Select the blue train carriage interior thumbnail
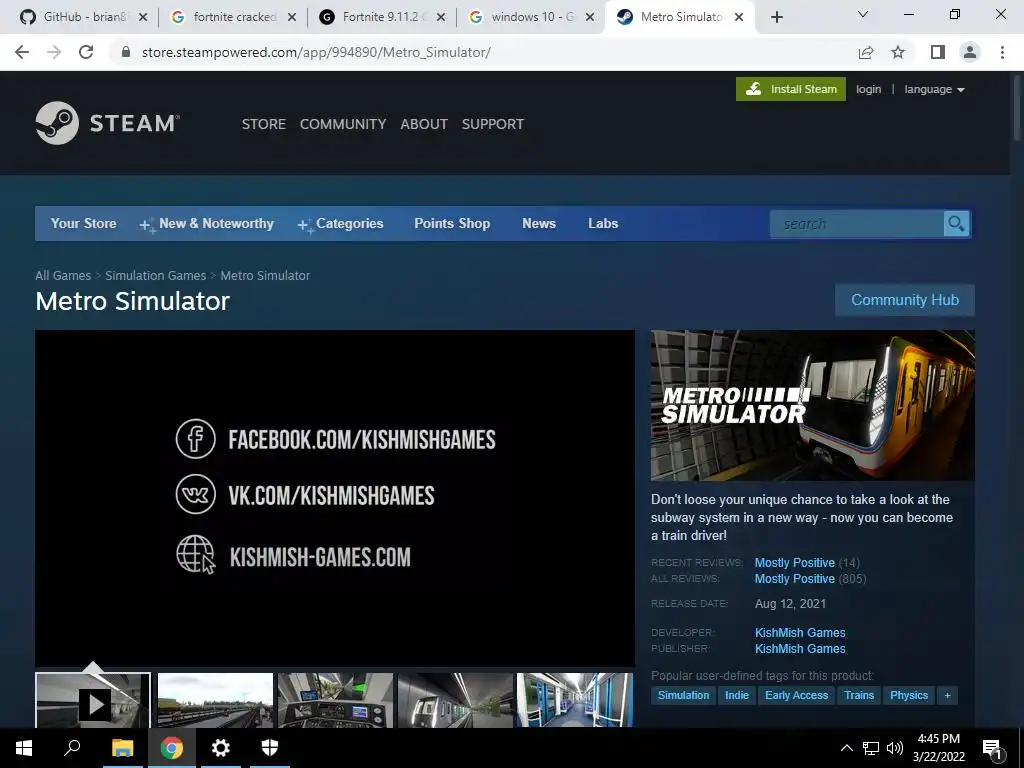This screenshot has height=768, width=1024. [575, 701]
